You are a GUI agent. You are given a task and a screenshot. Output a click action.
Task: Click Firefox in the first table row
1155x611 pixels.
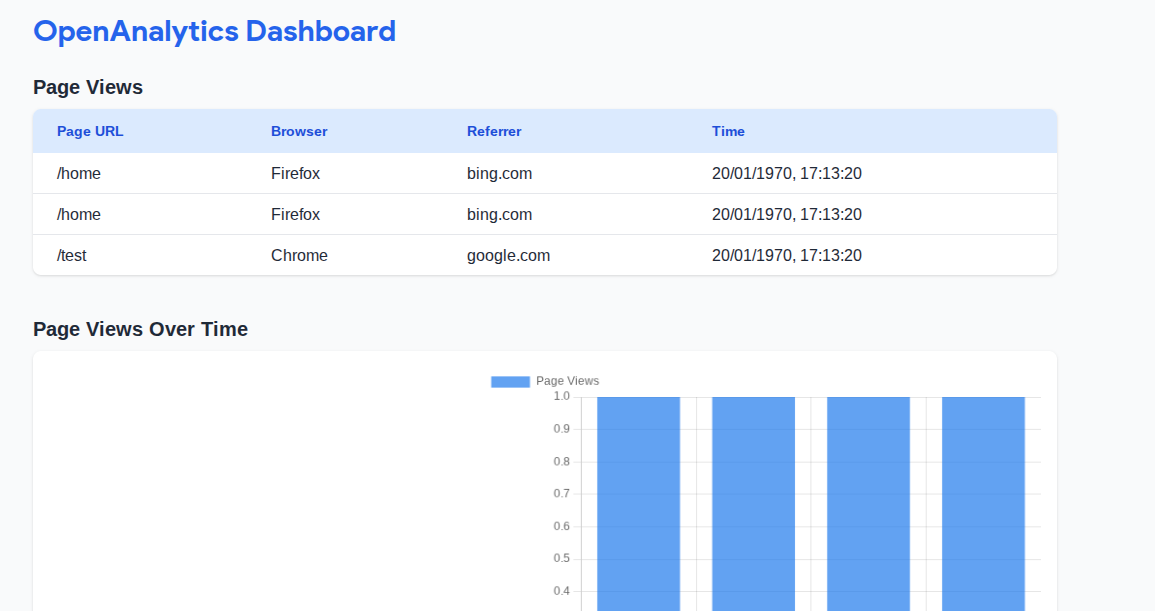pos(295,173)
